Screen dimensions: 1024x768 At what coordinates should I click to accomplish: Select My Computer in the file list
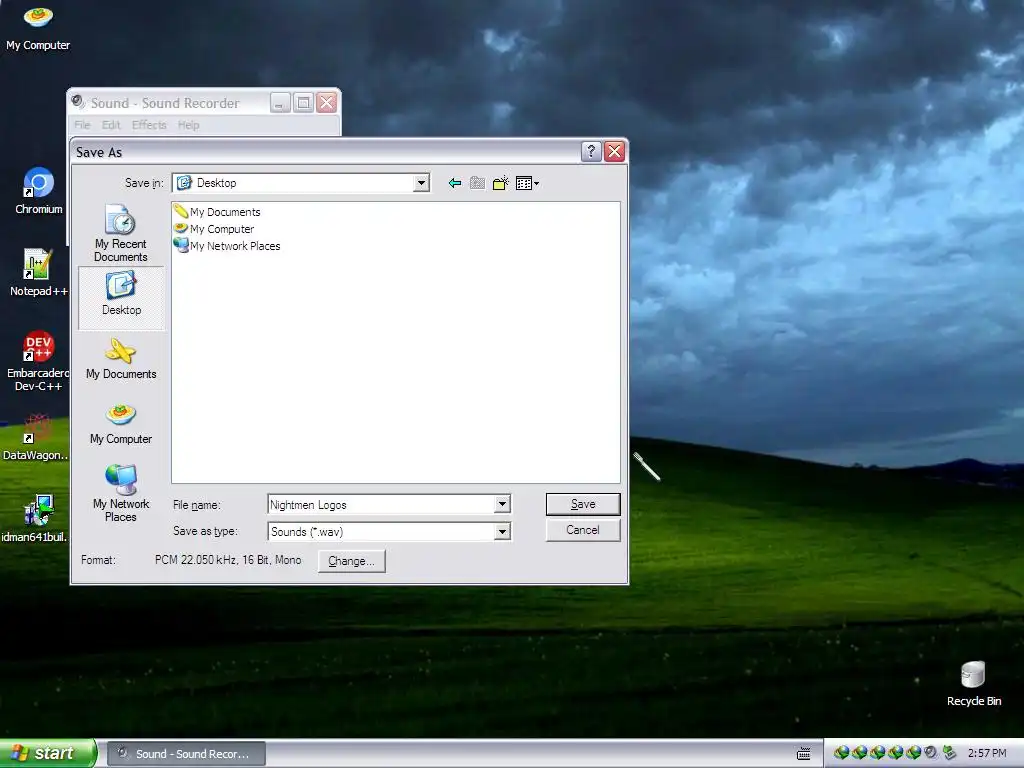(x=214, y=229)
